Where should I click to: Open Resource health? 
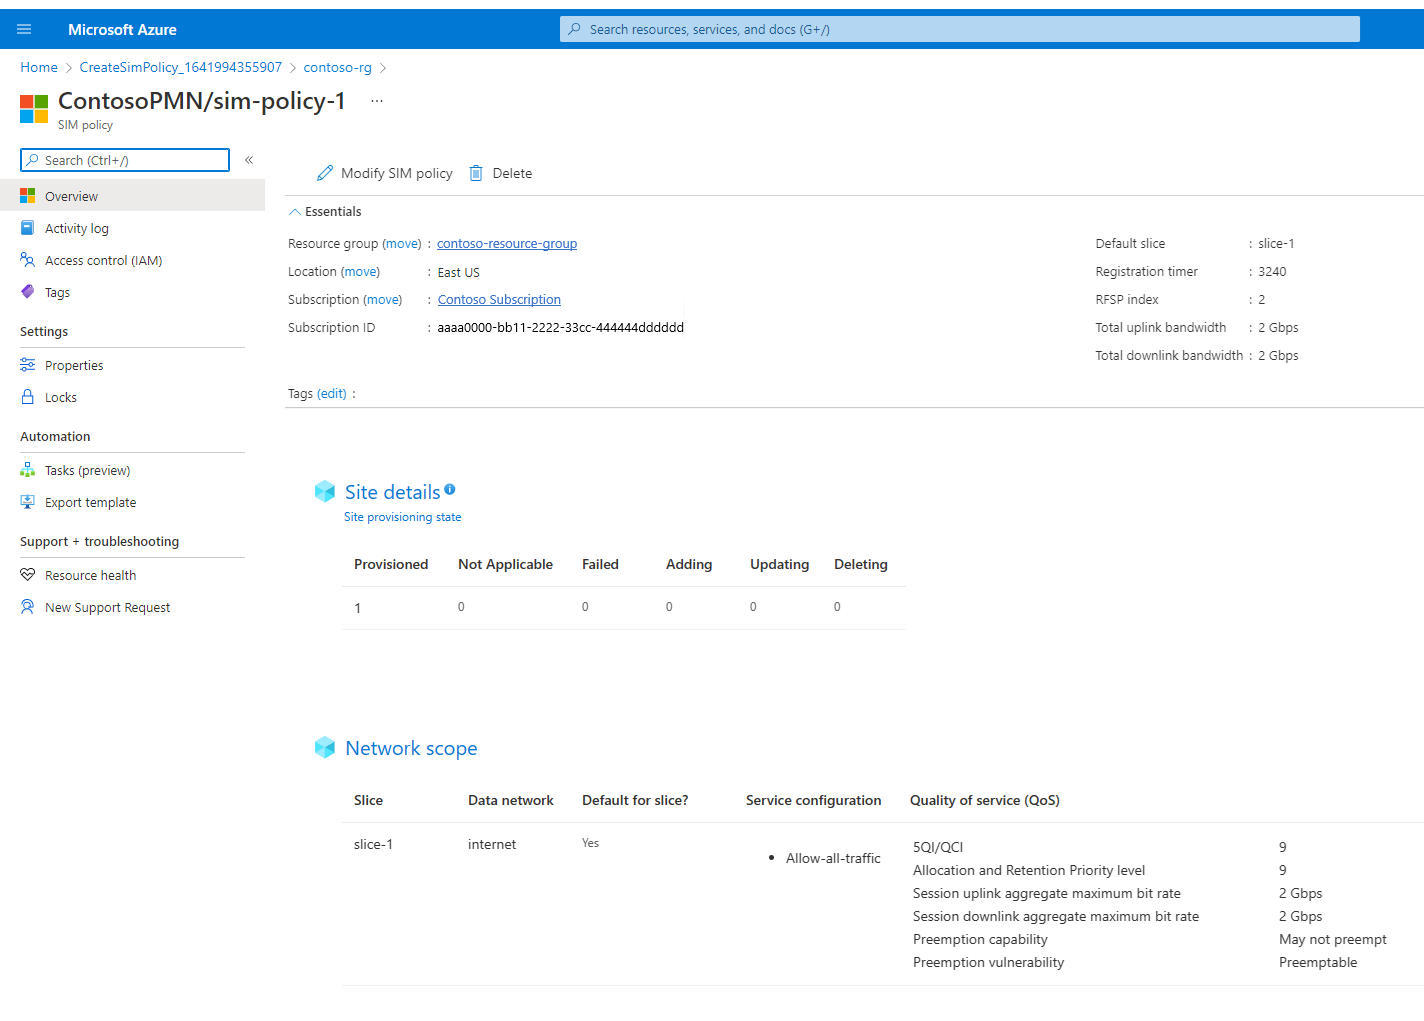point(90,575)
